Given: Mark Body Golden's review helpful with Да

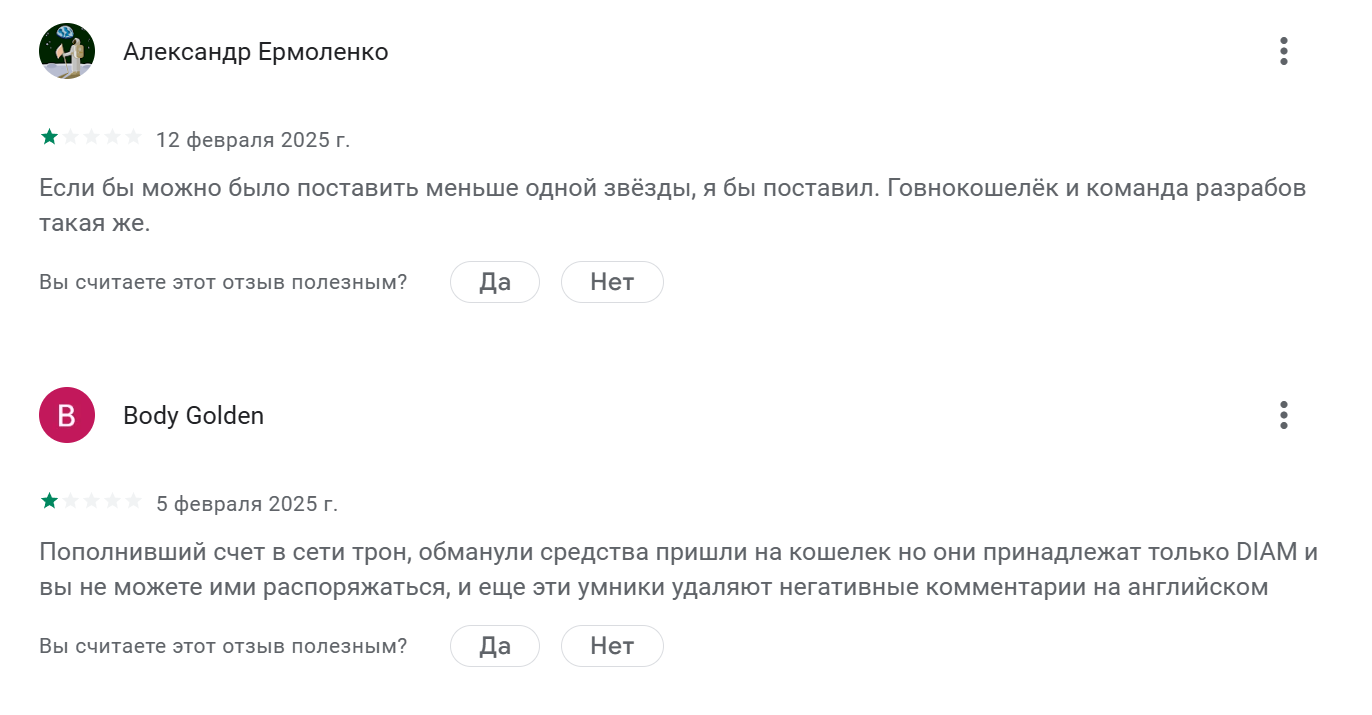Looking at the screenshot, I should point(495,646).
